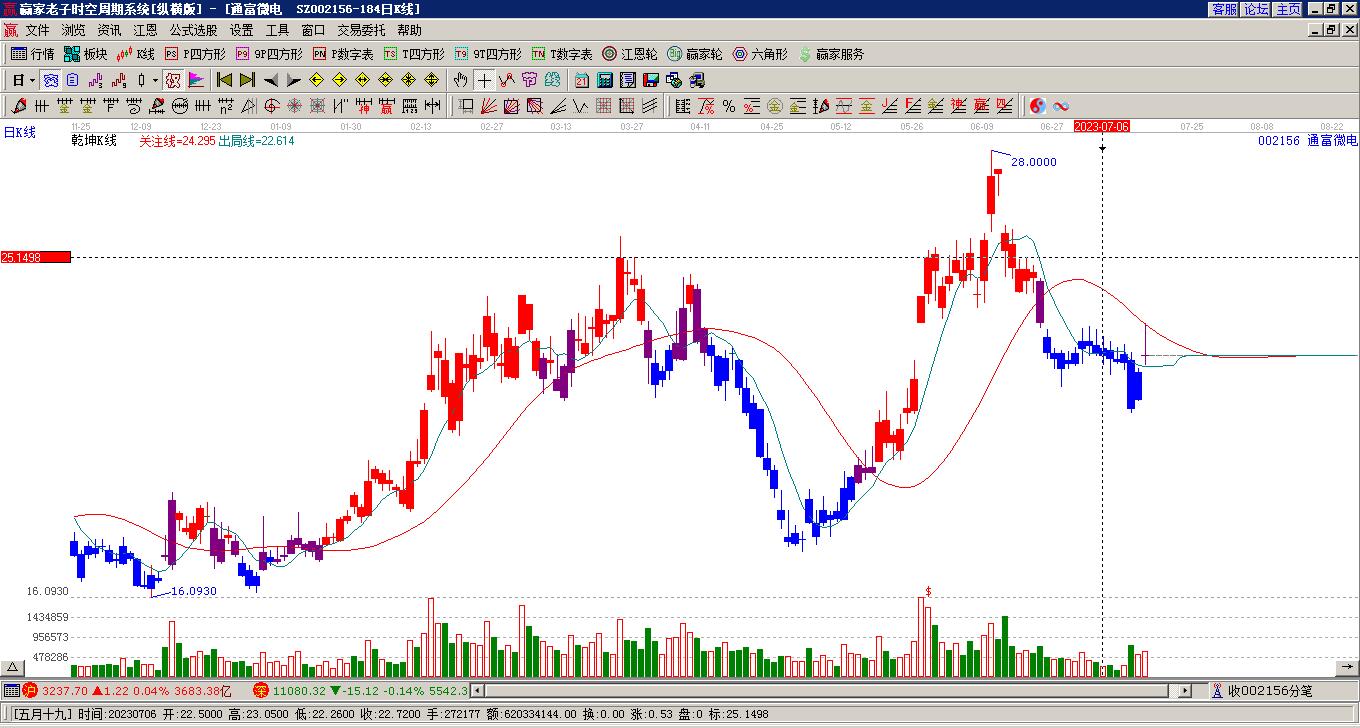Click the blue infinity loop icon
Image resolution: width=1360 pixels, height=728 pixels.
(1061, 106)
